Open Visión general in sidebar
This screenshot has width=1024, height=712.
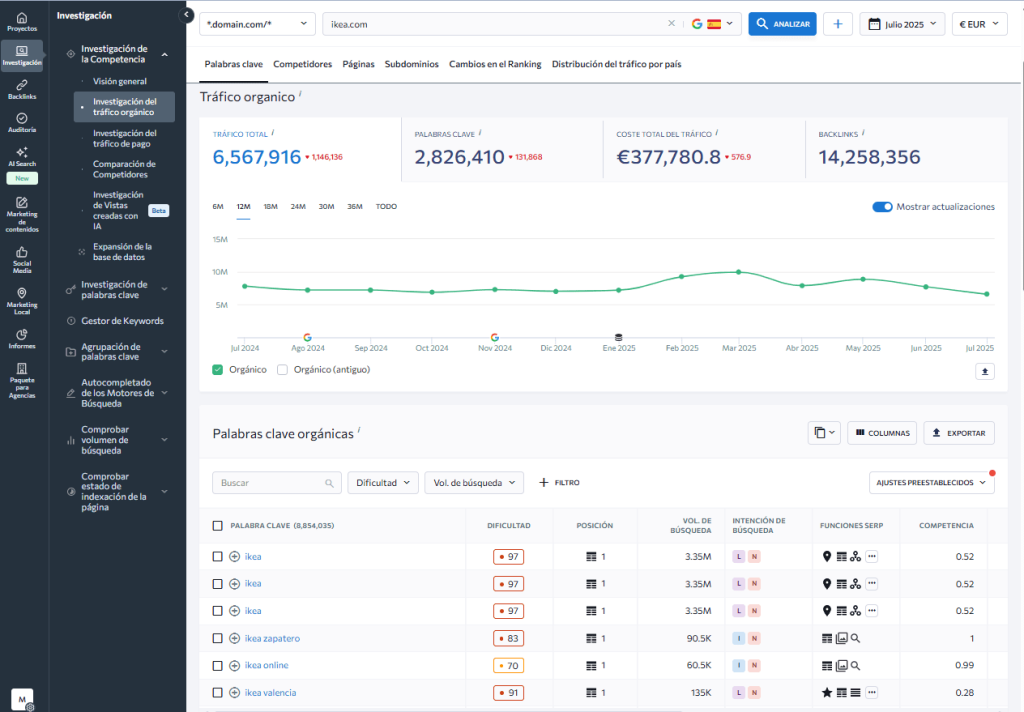[120, 81]
